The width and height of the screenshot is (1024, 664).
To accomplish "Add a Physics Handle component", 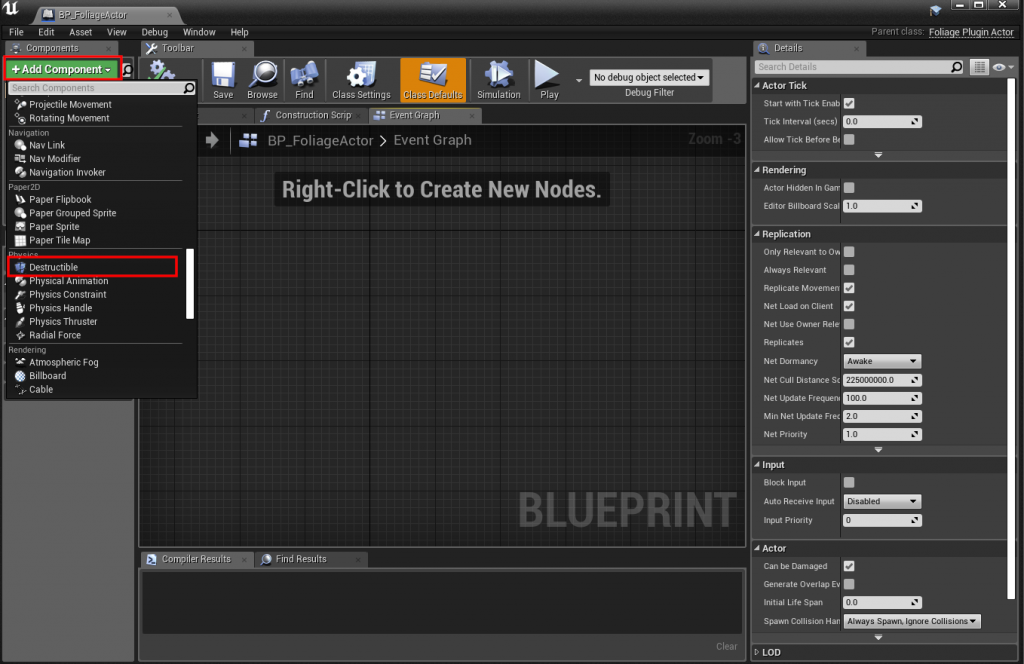I will (x=61, y=308).
